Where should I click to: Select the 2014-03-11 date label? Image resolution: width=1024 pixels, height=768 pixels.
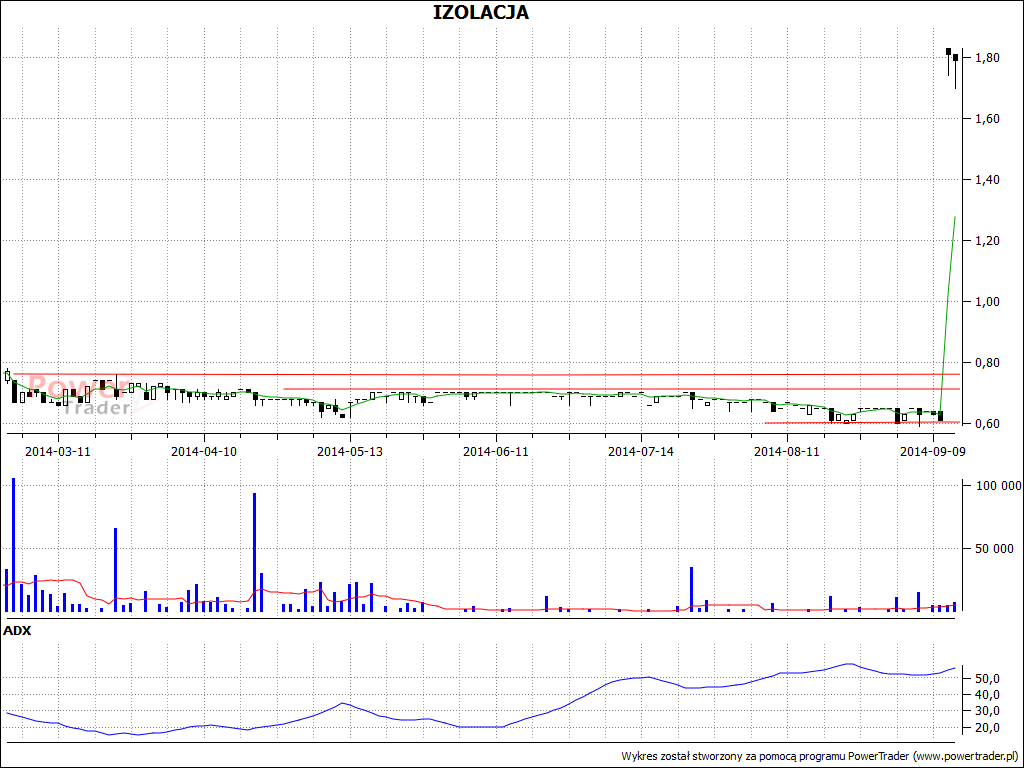click(57, 451)
